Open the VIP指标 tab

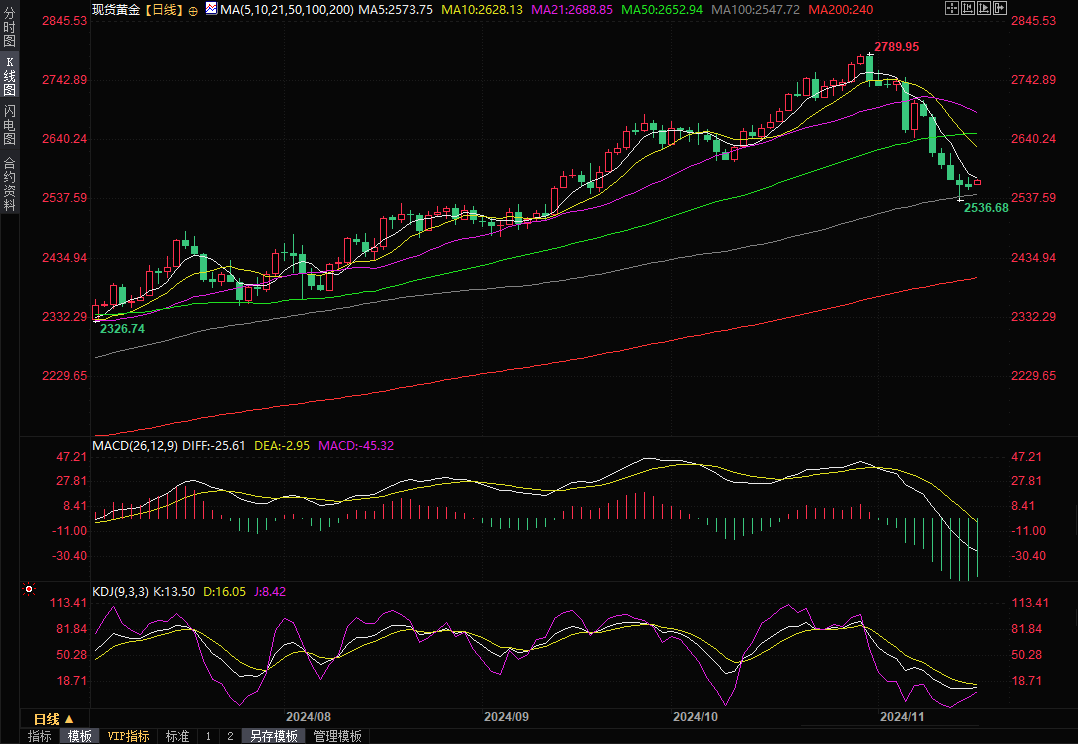pyautogui.click(x=128, y=736)
